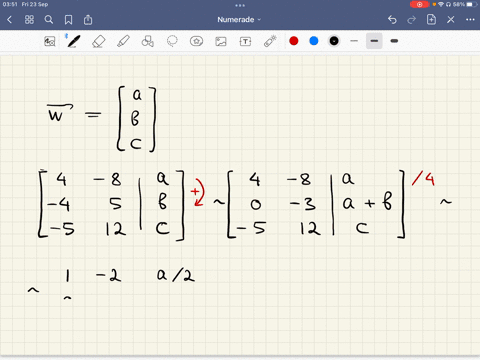Redo the last undone stroke

pyautogui.click(x=412, y=20)
